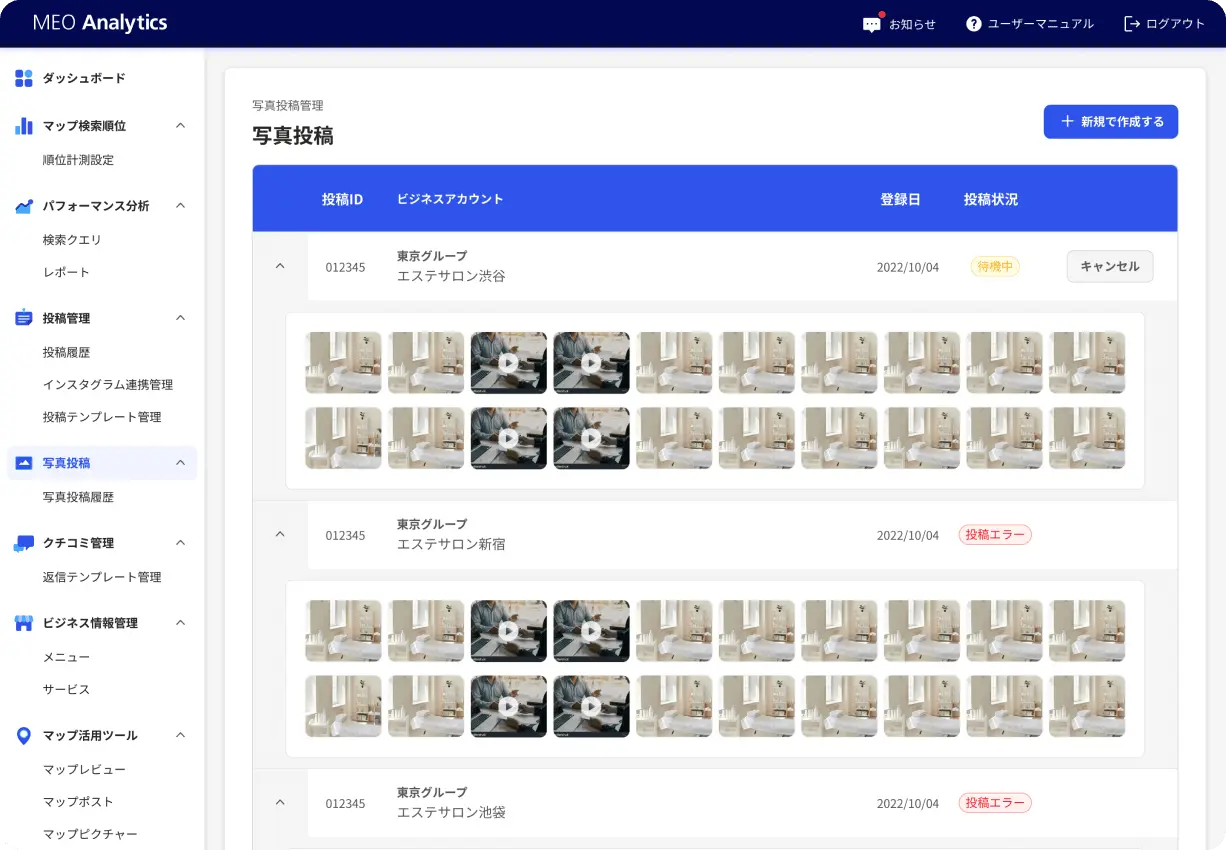Open the ビジネス情報管理 storefront icon
The height and width of the screenshot is (850, 1226).
click(21, 622)
